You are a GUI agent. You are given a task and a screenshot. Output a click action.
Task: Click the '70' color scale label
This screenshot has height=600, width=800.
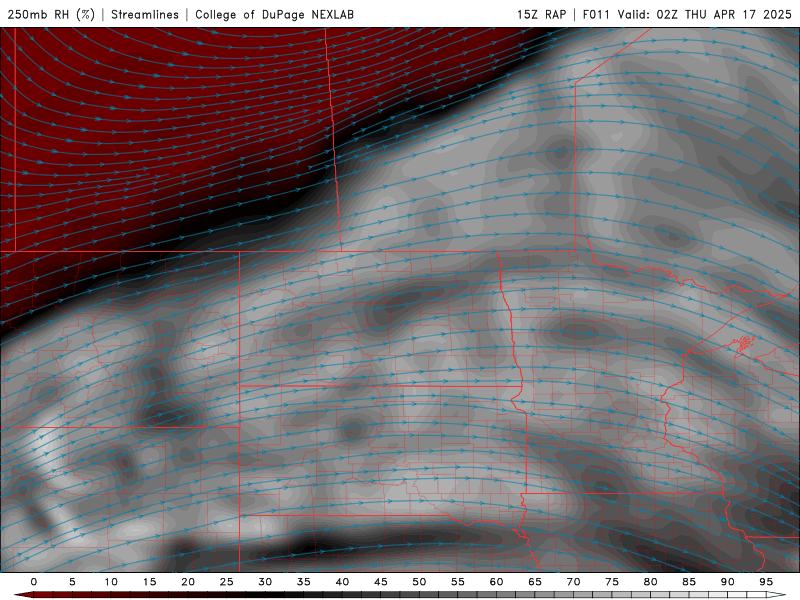(573, 582)
